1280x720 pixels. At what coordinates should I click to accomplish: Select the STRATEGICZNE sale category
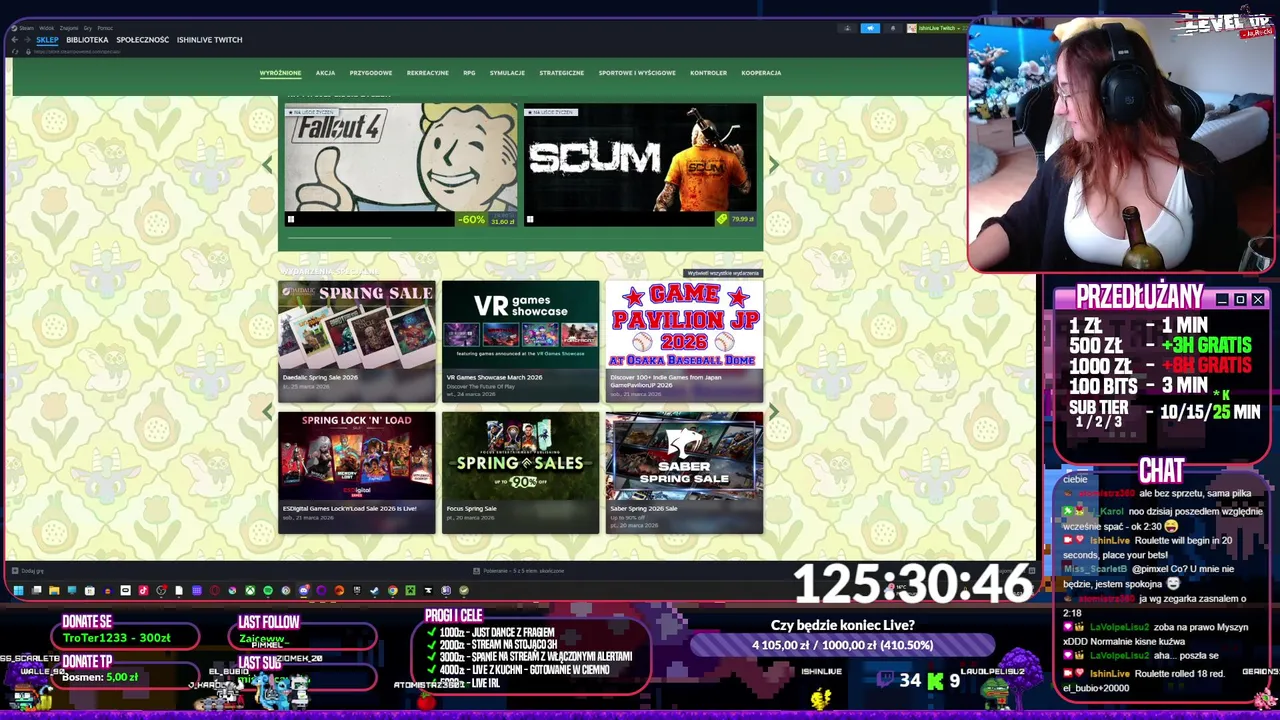coord(561,73)
